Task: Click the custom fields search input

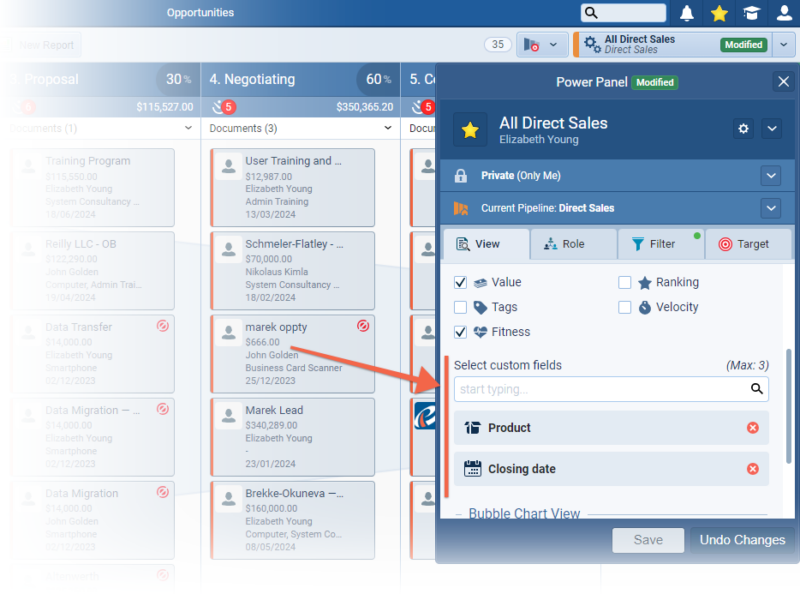Action: point(600,389)
